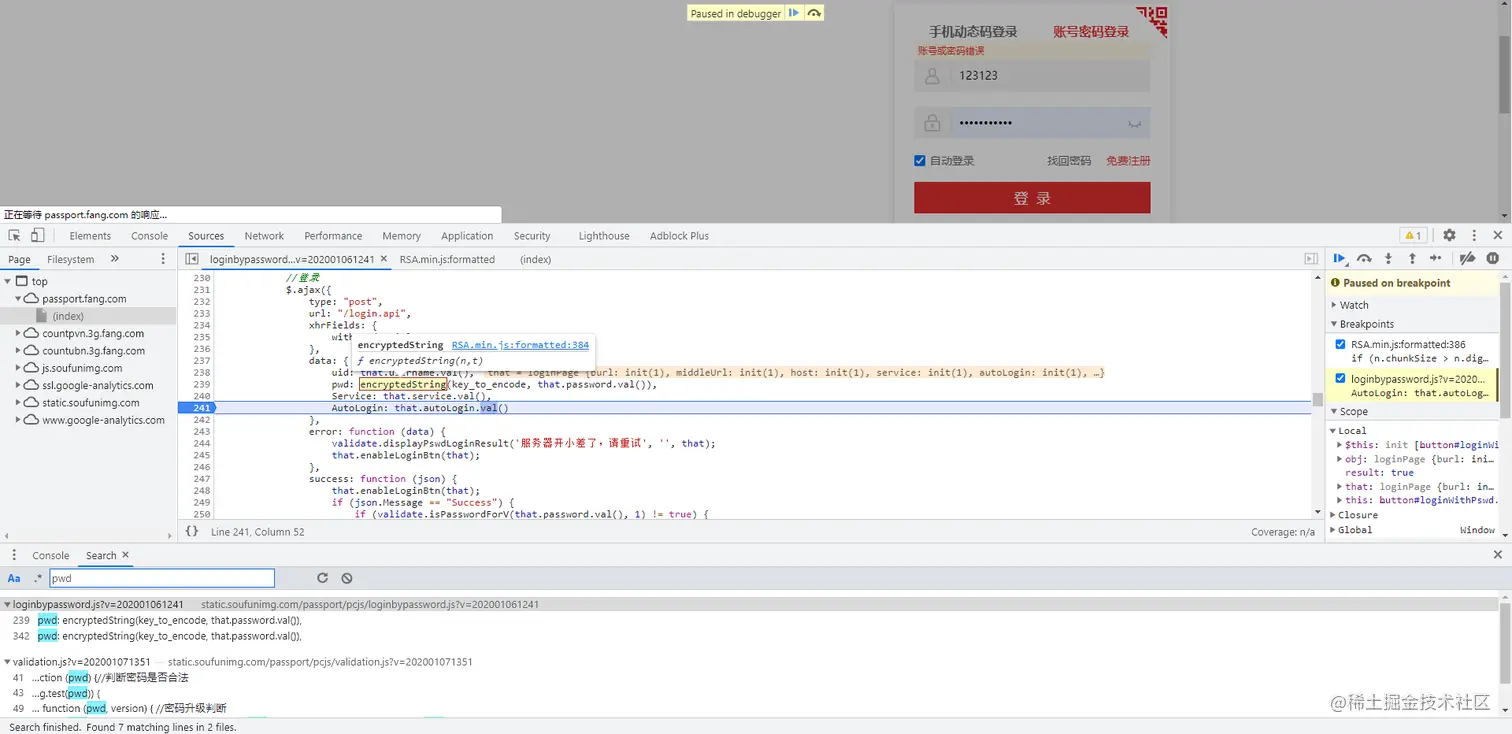The width and height of the screenshot is (1512, 734).
Task: Step into next function call
Action: pos(1388,259)
